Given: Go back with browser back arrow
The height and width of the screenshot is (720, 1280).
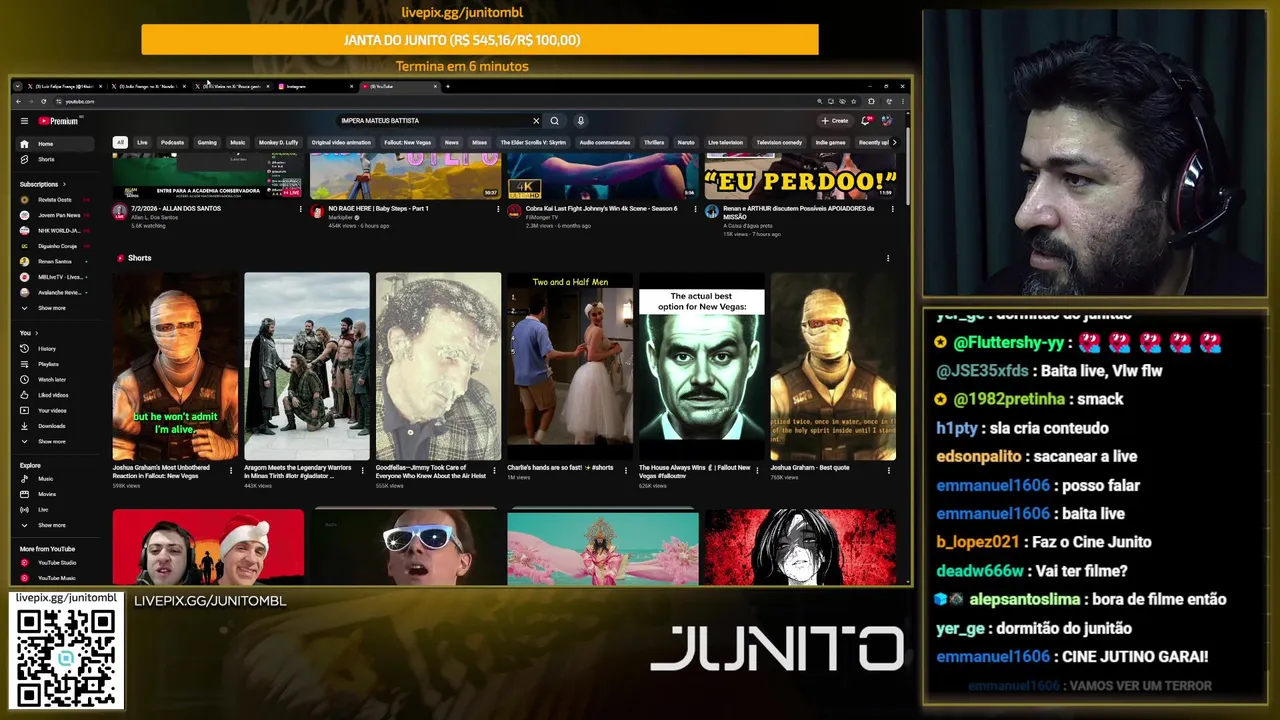Looking at the screenshot, I should [18, 101].
